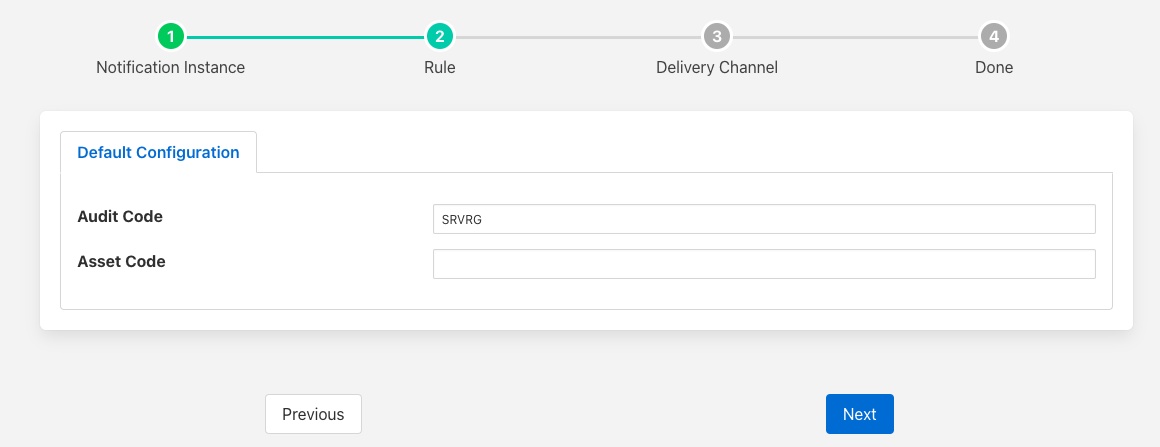Click the grey progress line between steps 3 and 4
Screen dimensions: 1160x447
tap(854, 37)
